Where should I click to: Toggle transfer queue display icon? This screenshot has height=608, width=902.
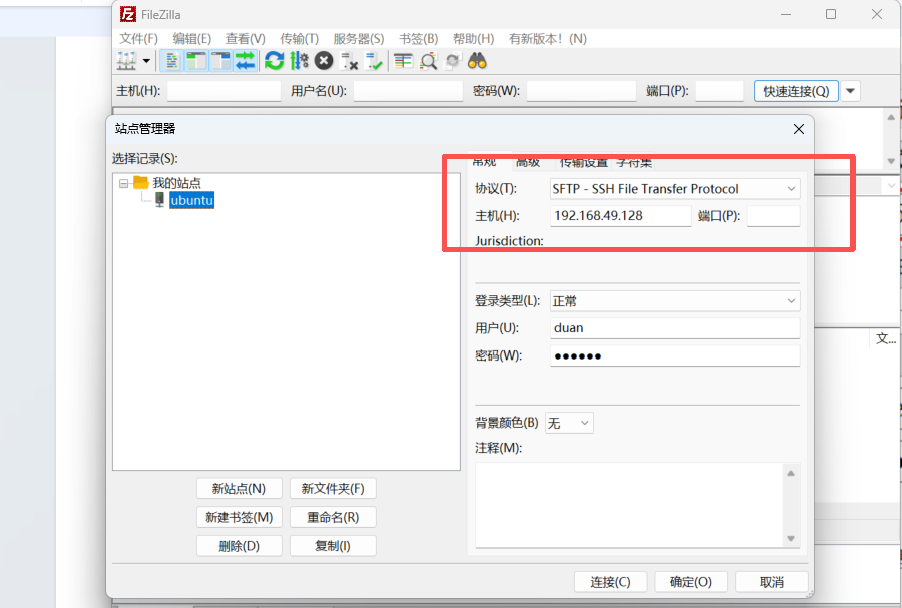tap(245, 60)
